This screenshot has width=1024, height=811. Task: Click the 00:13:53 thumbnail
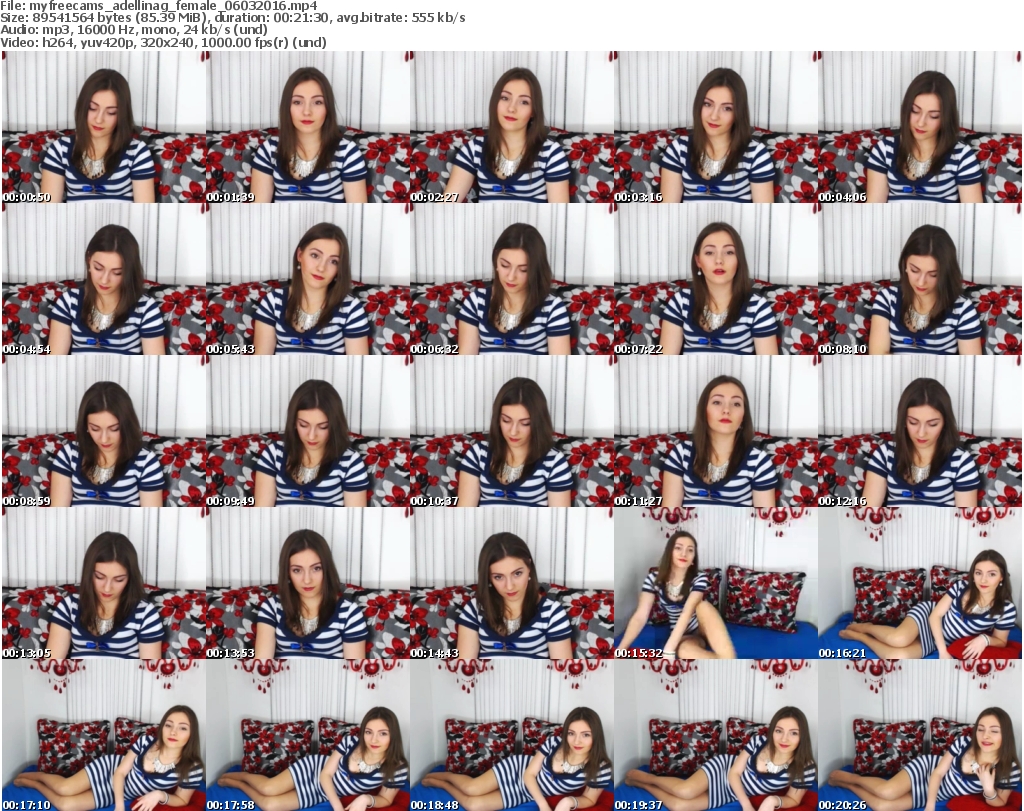coord(308,583)
